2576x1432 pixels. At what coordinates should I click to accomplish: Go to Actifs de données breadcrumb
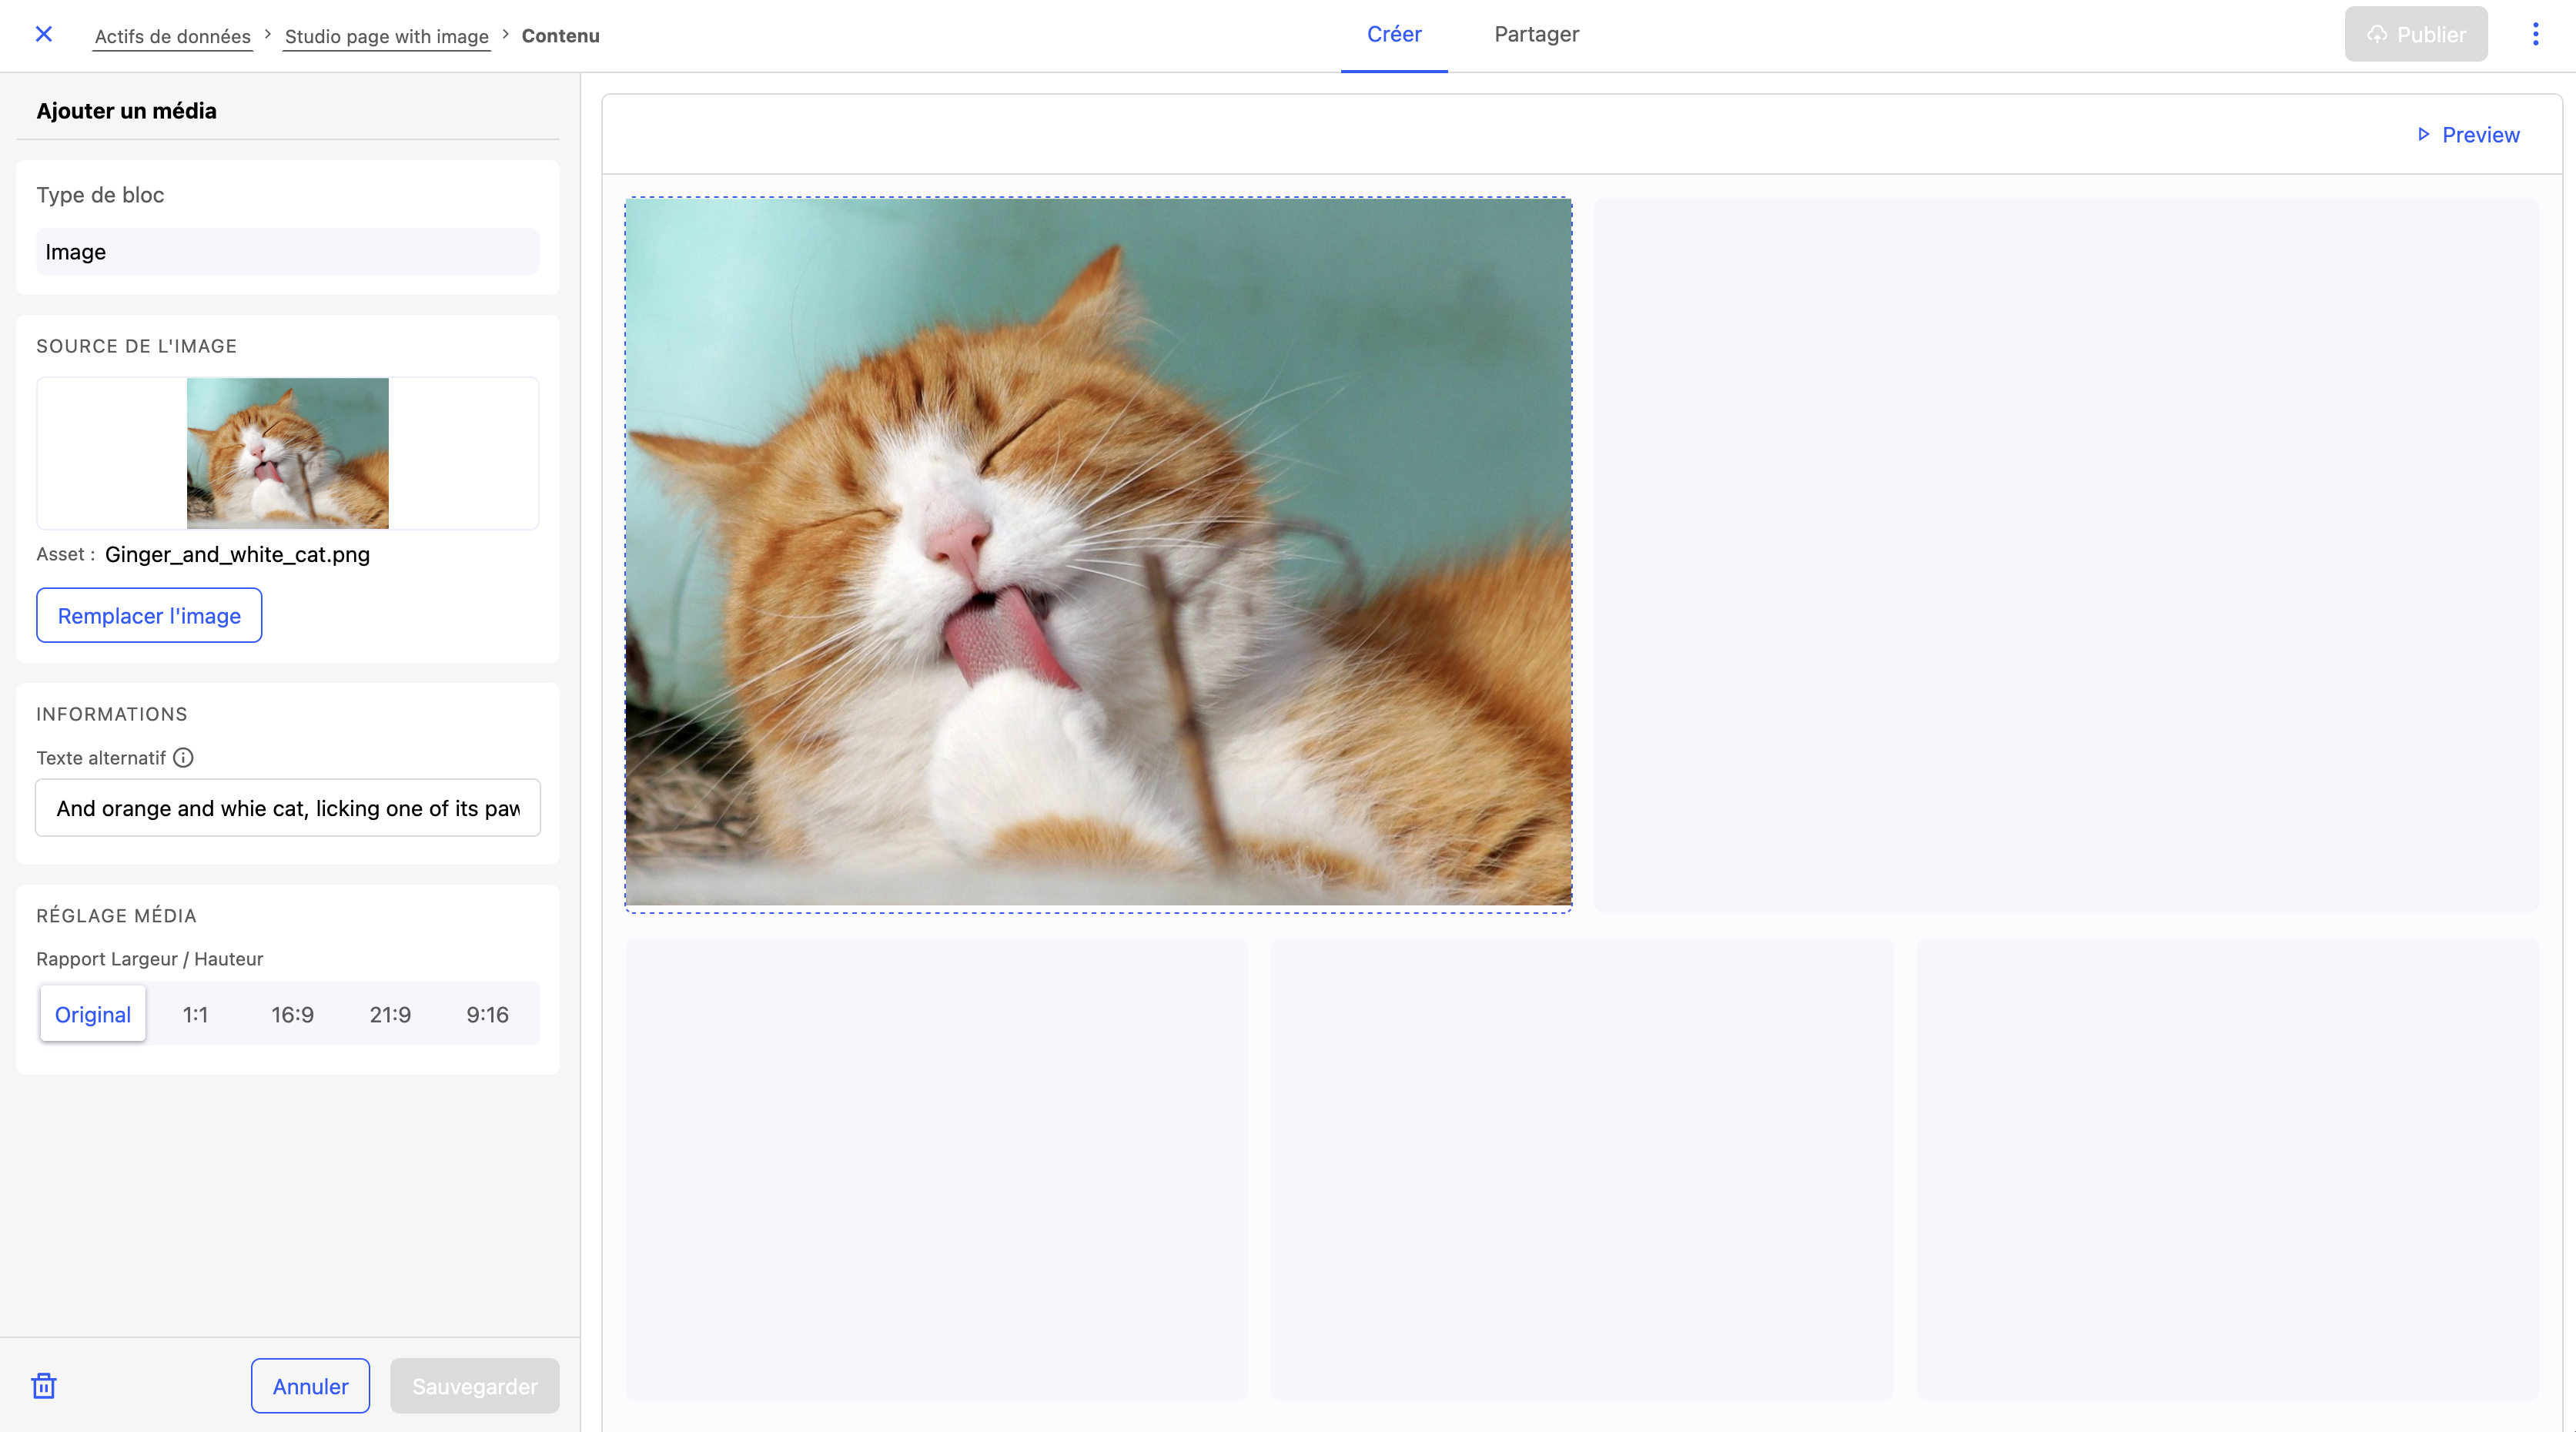click(x=172, y=37)
